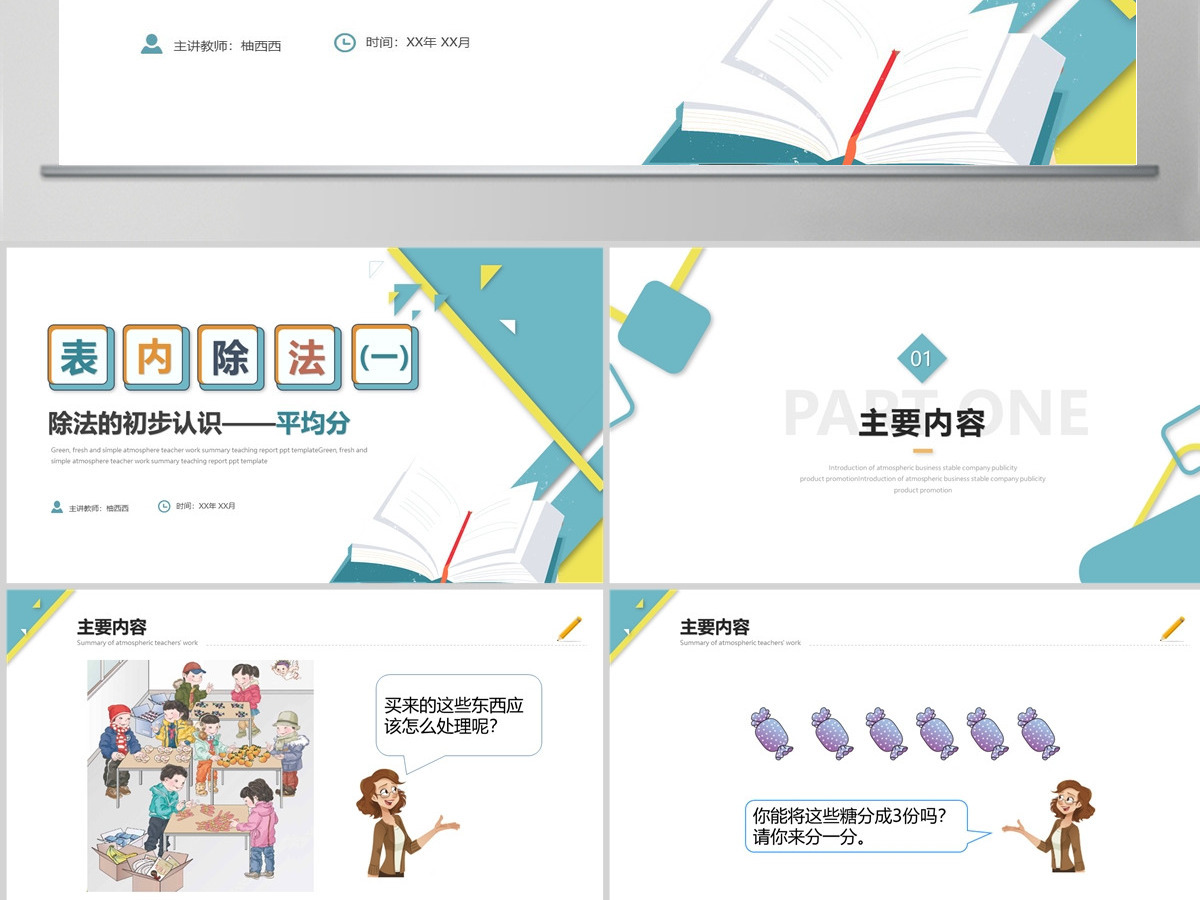Click the first purple candy
This screenshot has width=1200, height=900.
point(774,733)
